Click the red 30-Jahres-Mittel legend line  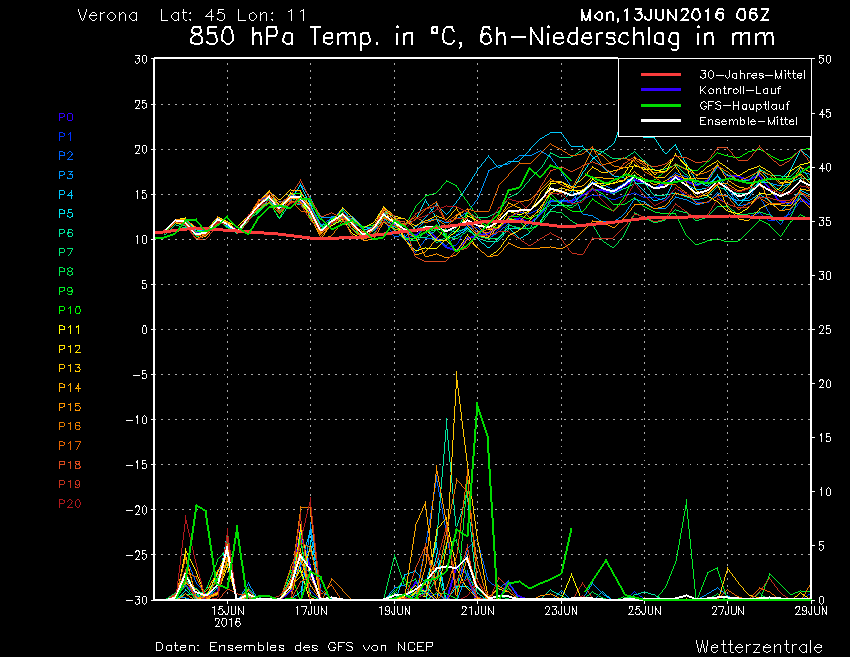tap(661, 75)
